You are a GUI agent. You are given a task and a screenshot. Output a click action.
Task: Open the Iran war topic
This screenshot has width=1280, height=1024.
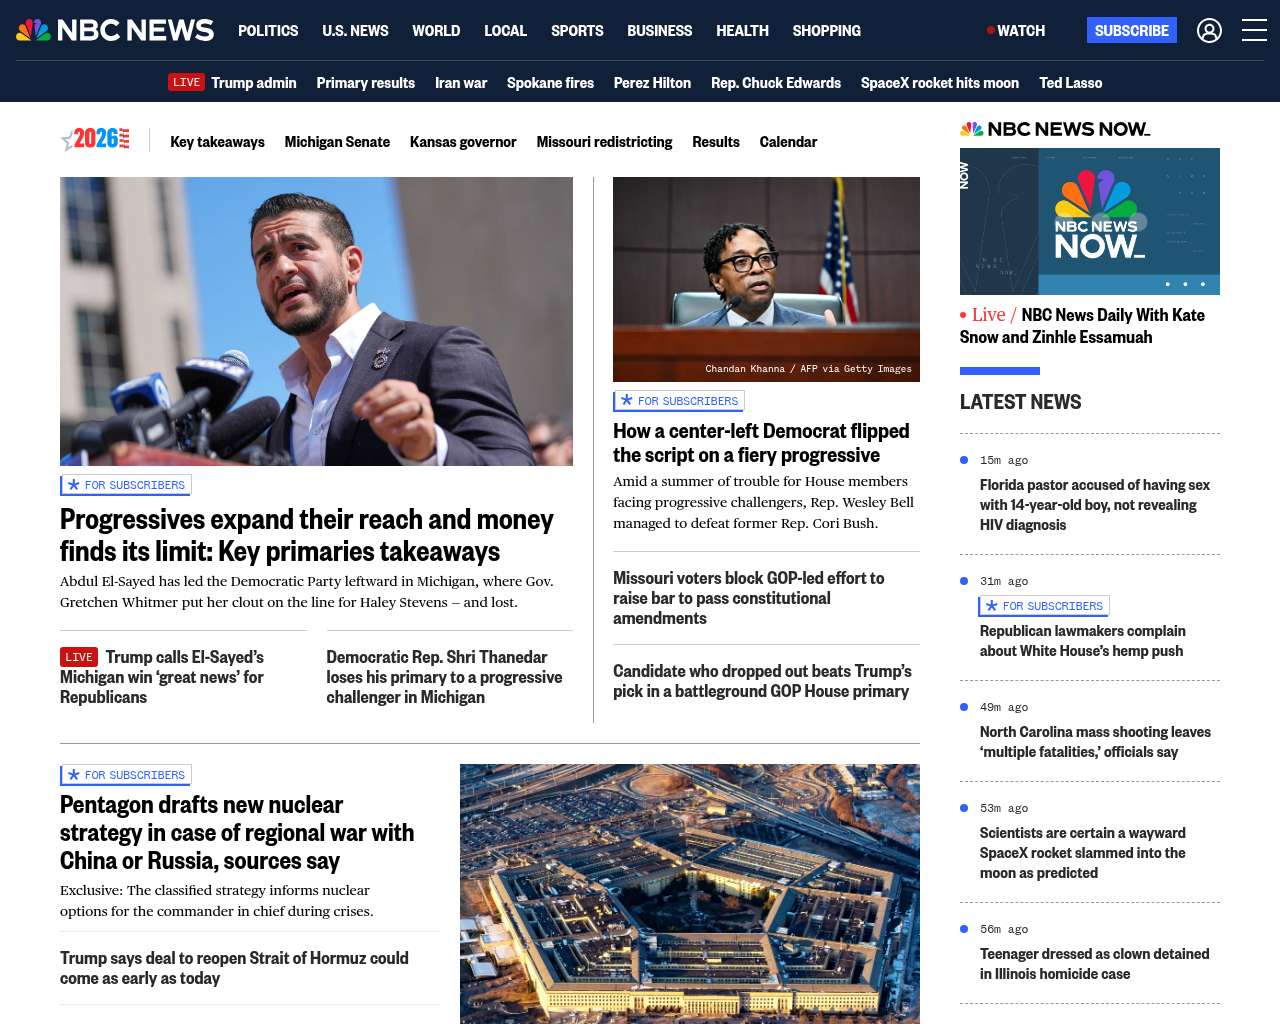(x=461, y=83)
